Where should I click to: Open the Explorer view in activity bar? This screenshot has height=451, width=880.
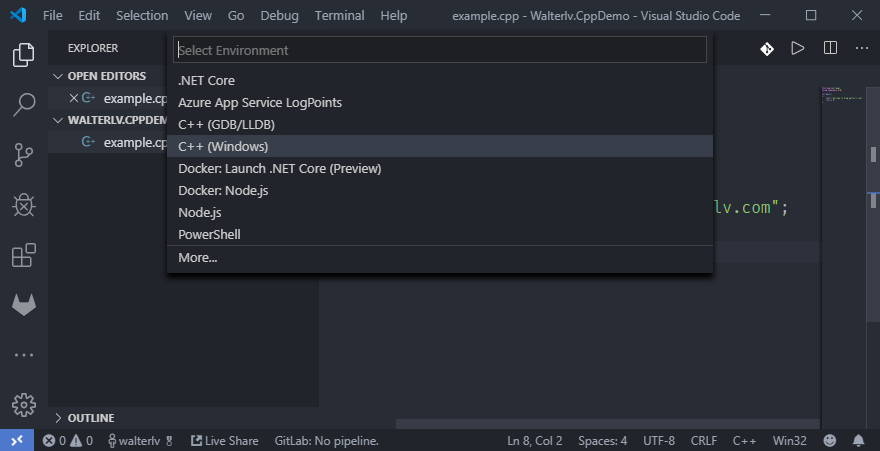(x=23, y=55)
